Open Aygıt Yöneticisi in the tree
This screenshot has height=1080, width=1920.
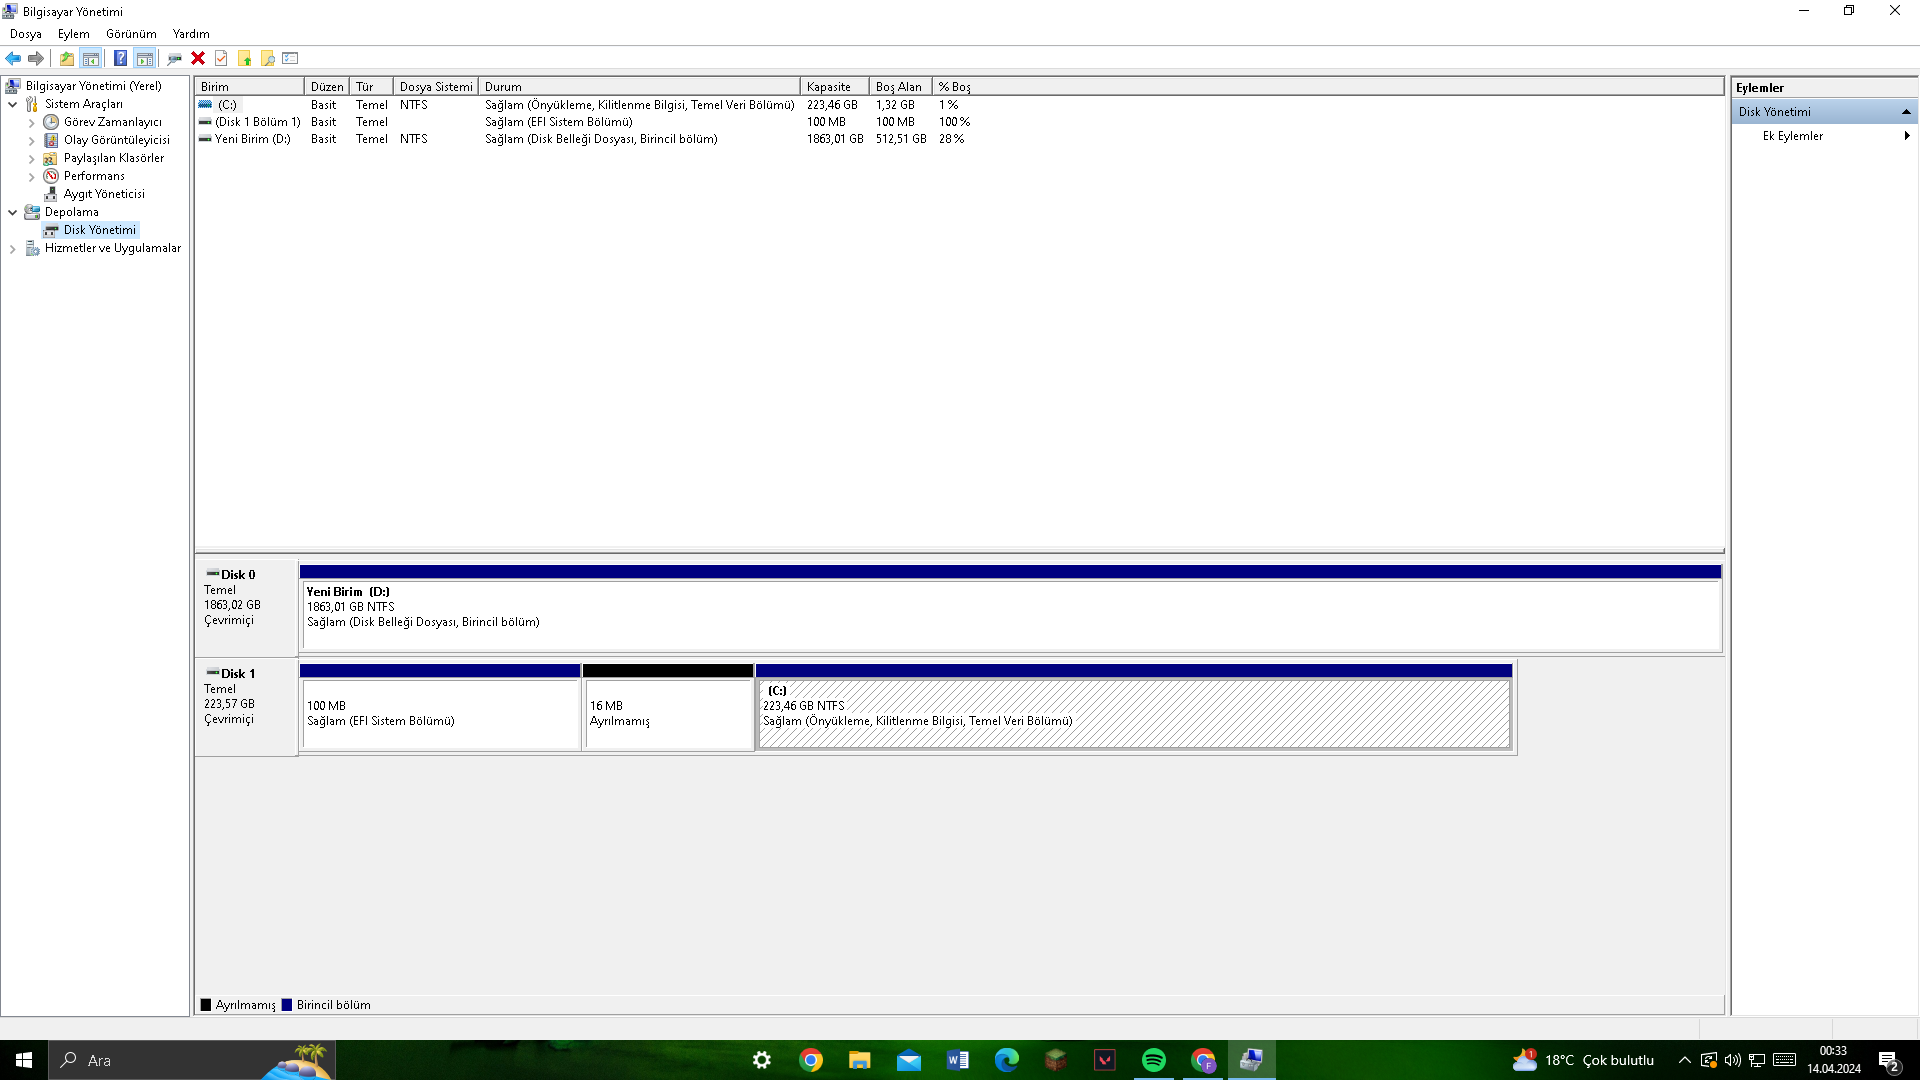click(x=104, y=194)
